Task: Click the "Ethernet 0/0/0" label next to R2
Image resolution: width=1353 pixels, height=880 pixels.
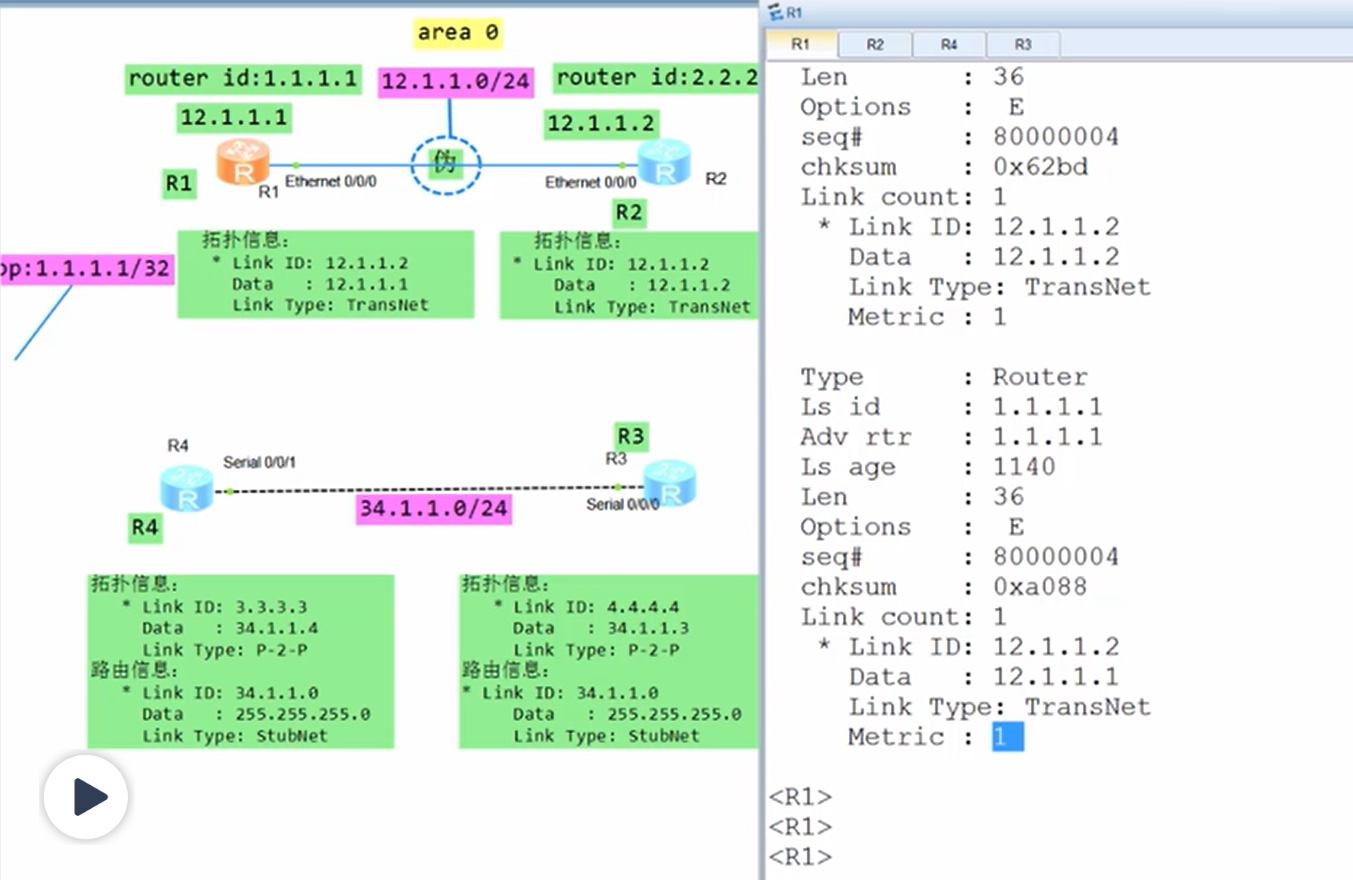Action: pos(590,182)
